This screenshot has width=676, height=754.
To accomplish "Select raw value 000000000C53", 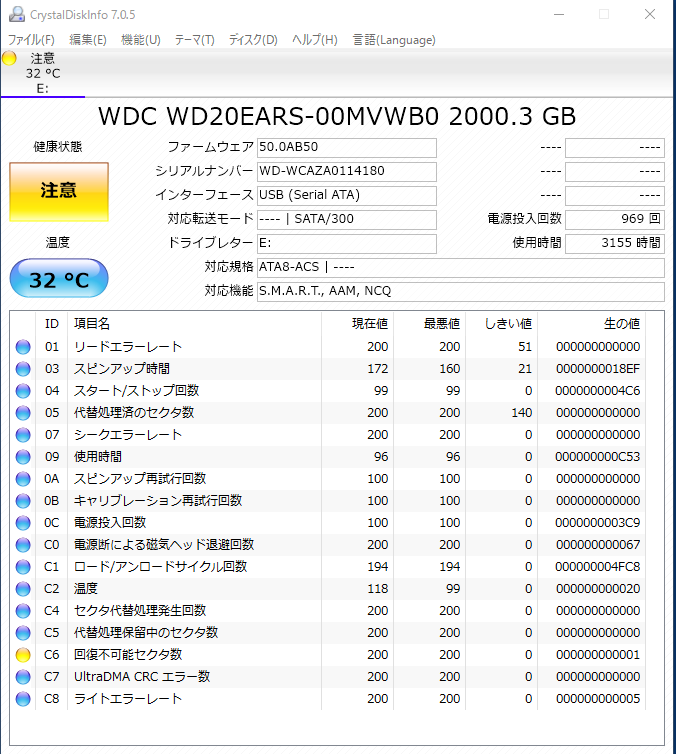I will (598, 457).
